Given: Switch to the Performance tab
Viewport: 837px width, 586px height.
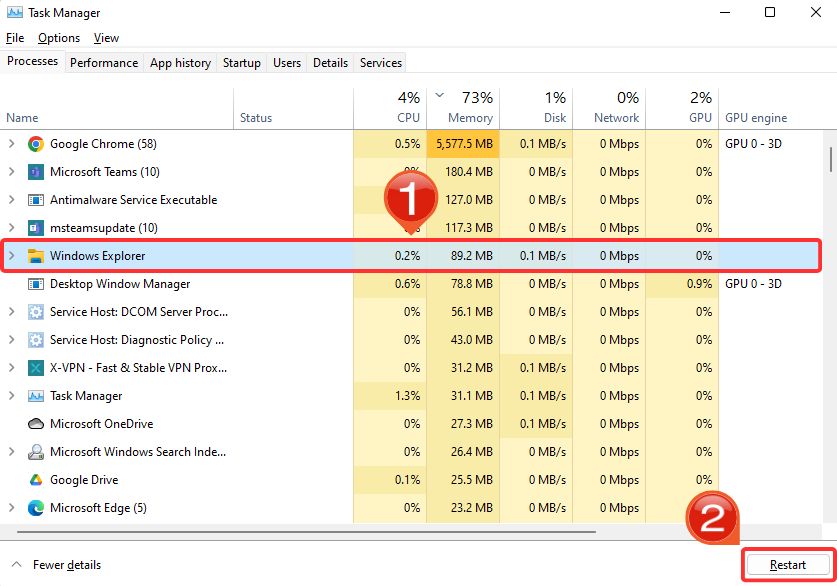Looking at the screenshot, I should pyautogui.click(x=104, y=62).
